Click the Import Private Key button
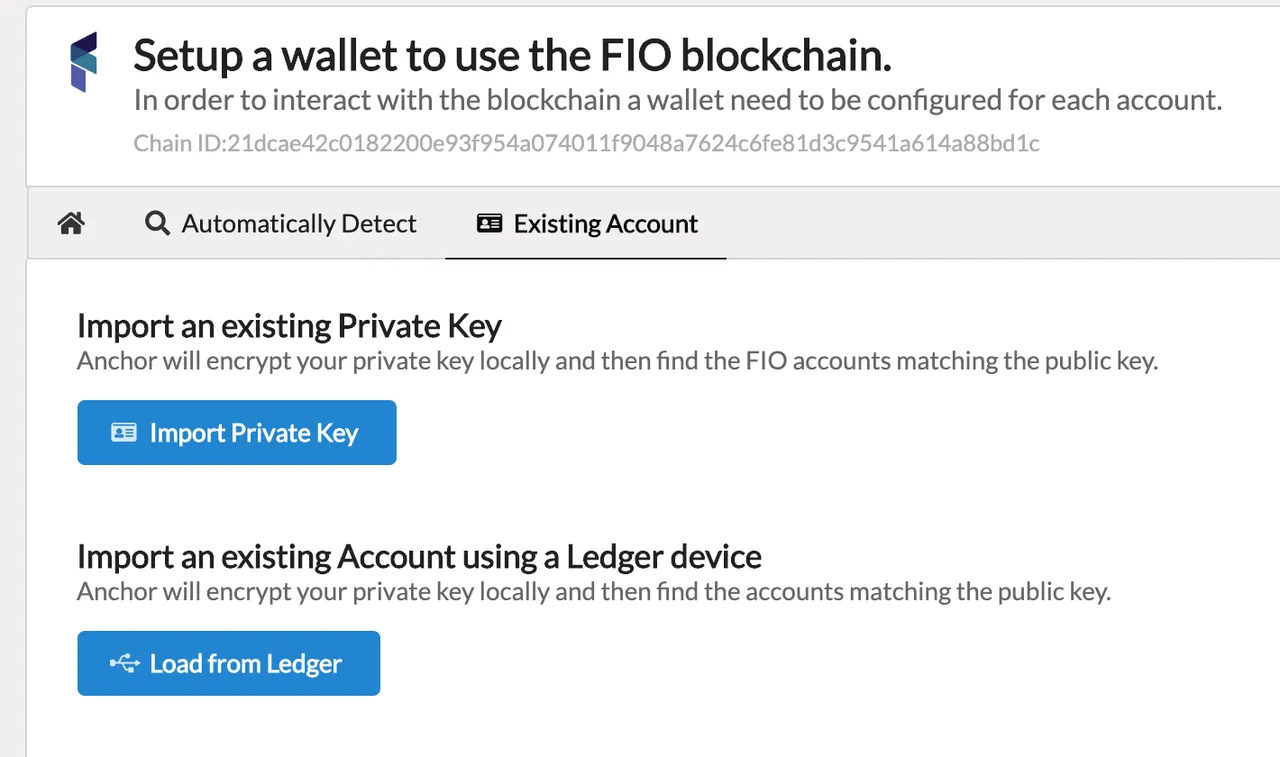The height and width of the screenshot is (757, 1280). [237, 433]
